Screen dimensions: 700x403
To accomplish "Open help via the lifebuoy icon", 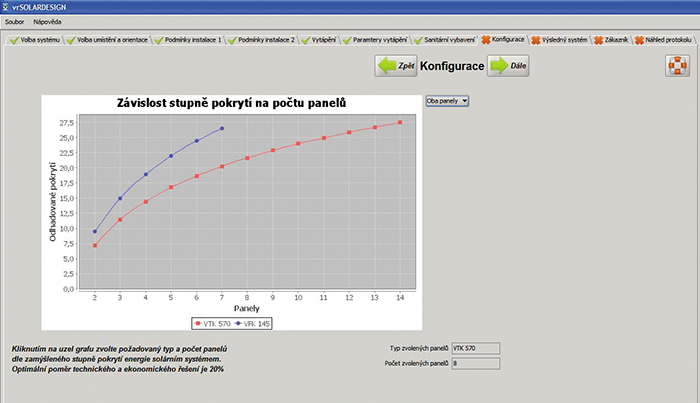I will point(677,66).
